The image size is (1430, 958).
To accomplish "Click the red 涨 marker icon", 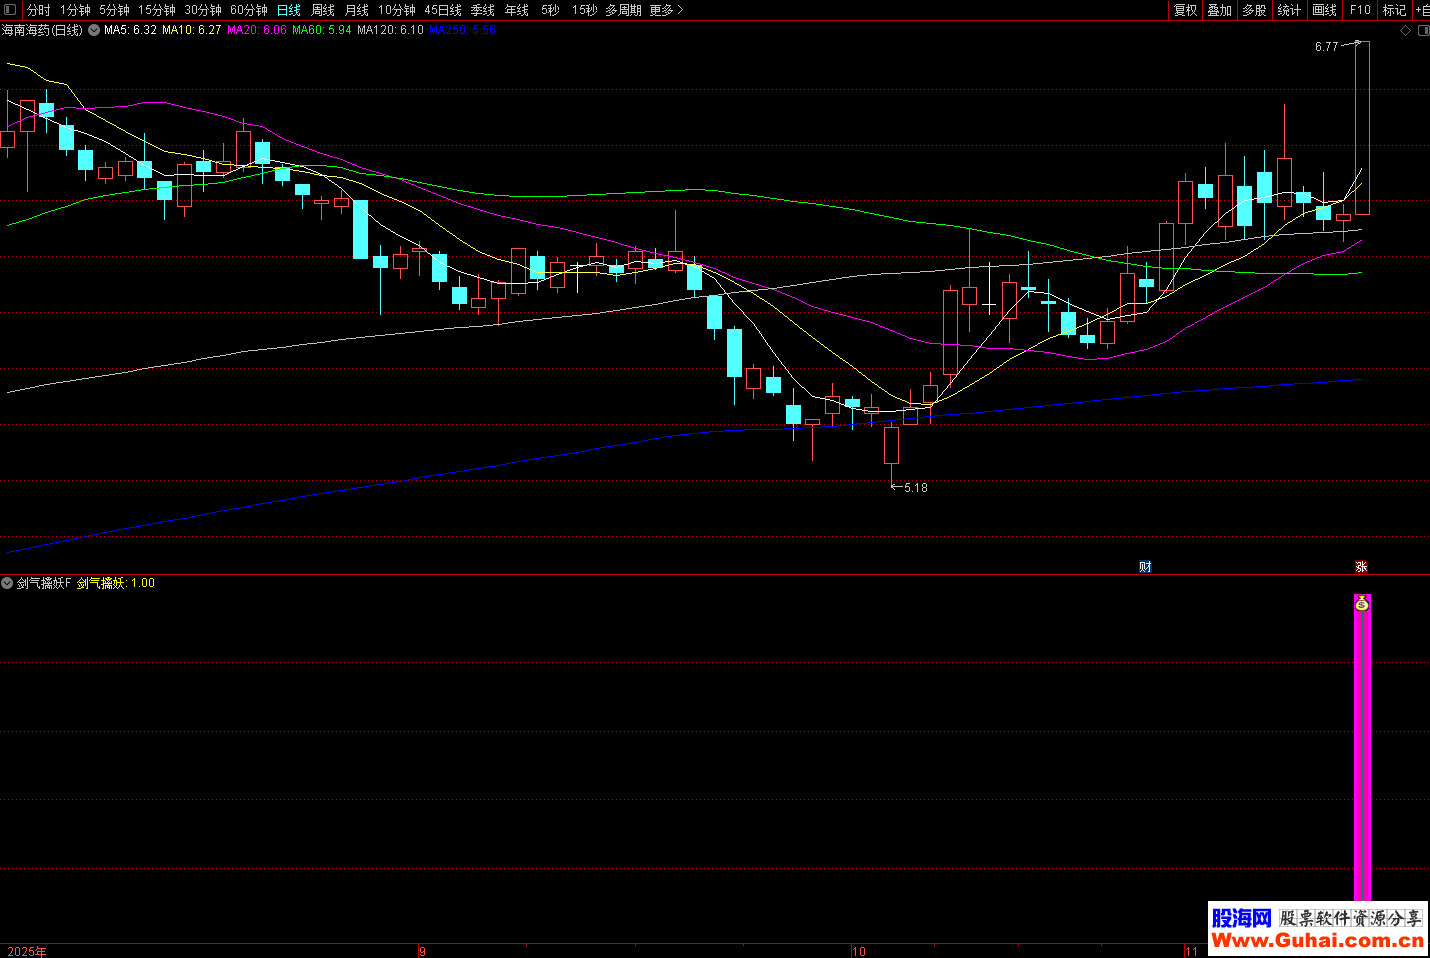I will point(1361,566).
